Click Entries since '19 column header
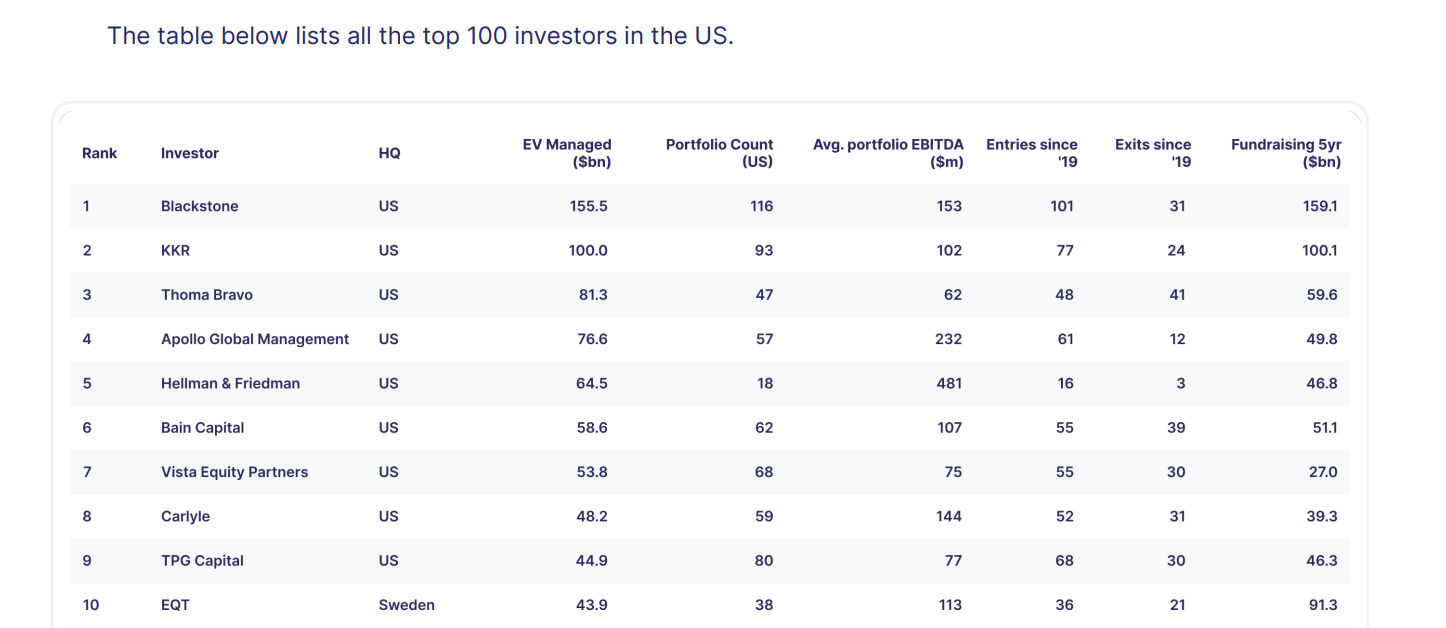This screenshot has width=1446, height=628. 1031,153
